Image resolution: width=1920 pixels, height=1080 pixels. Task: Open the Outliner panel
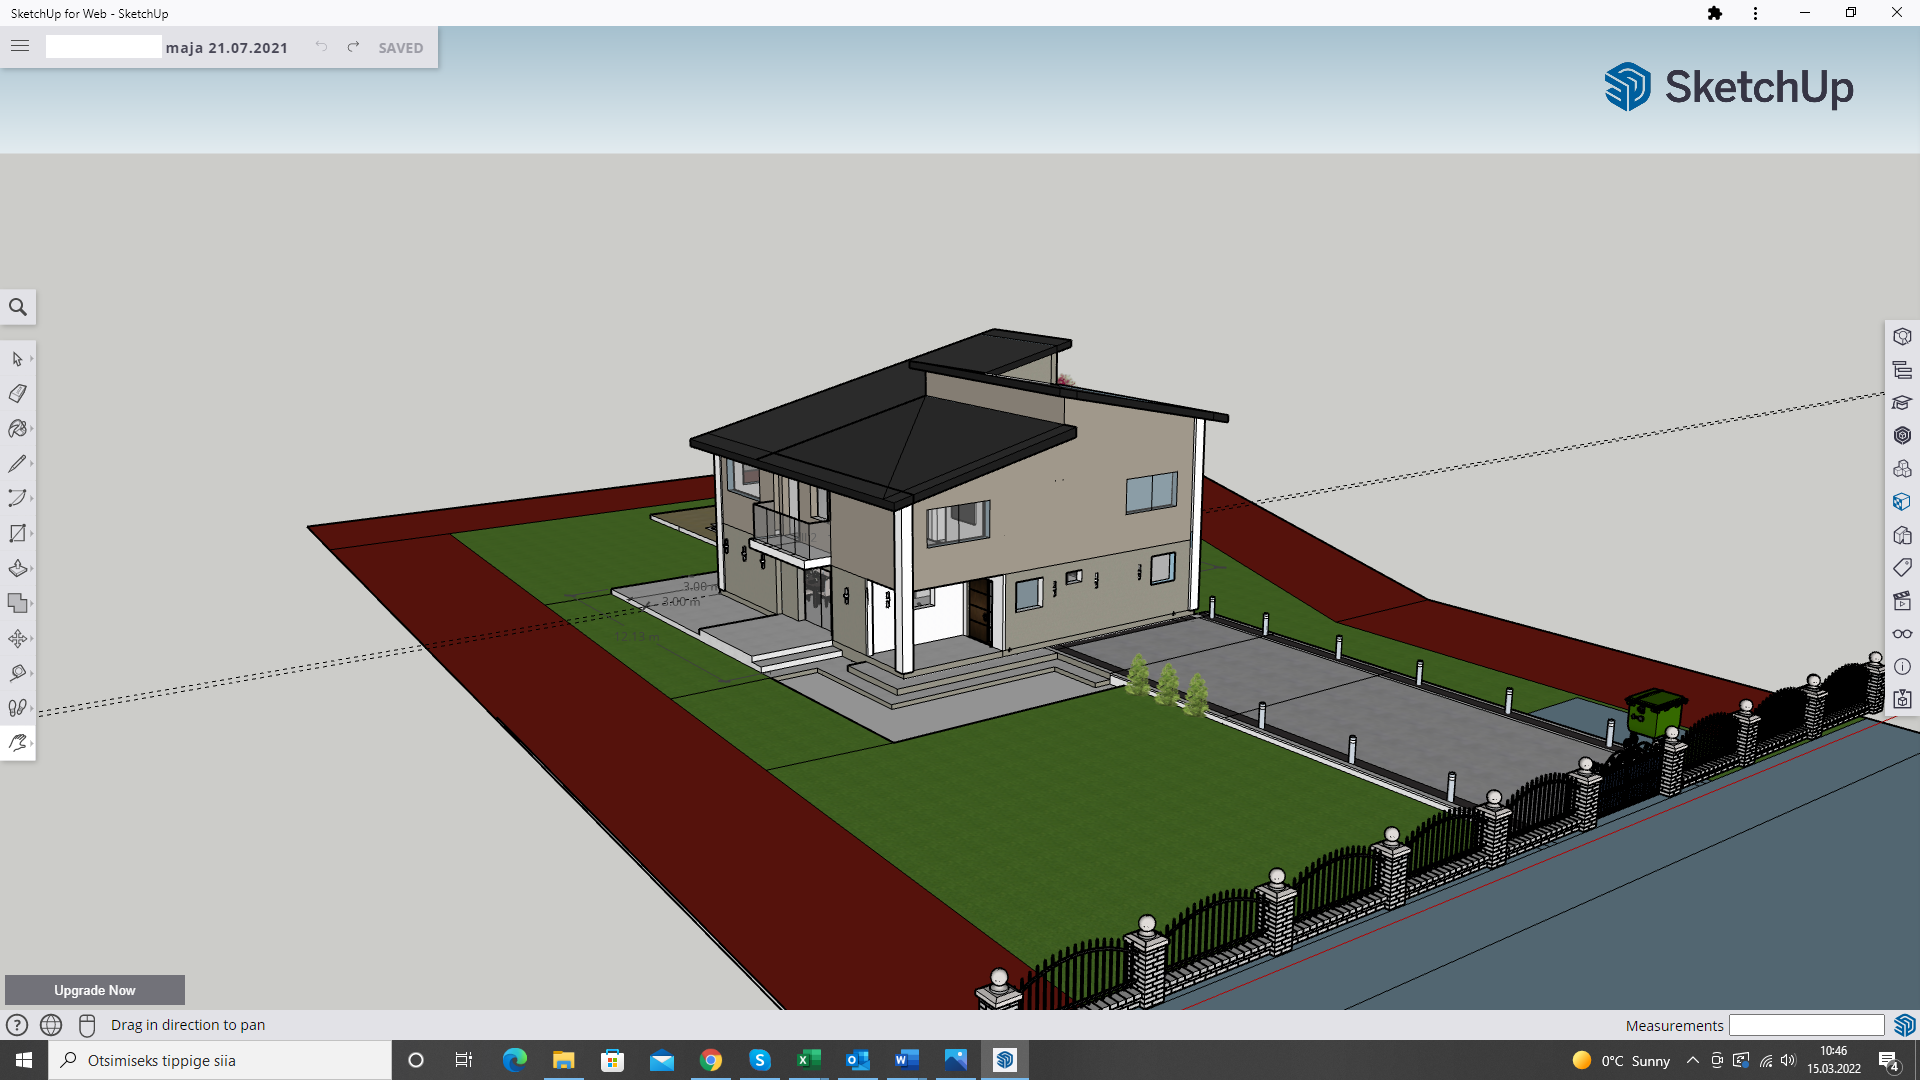point(1902,370)
